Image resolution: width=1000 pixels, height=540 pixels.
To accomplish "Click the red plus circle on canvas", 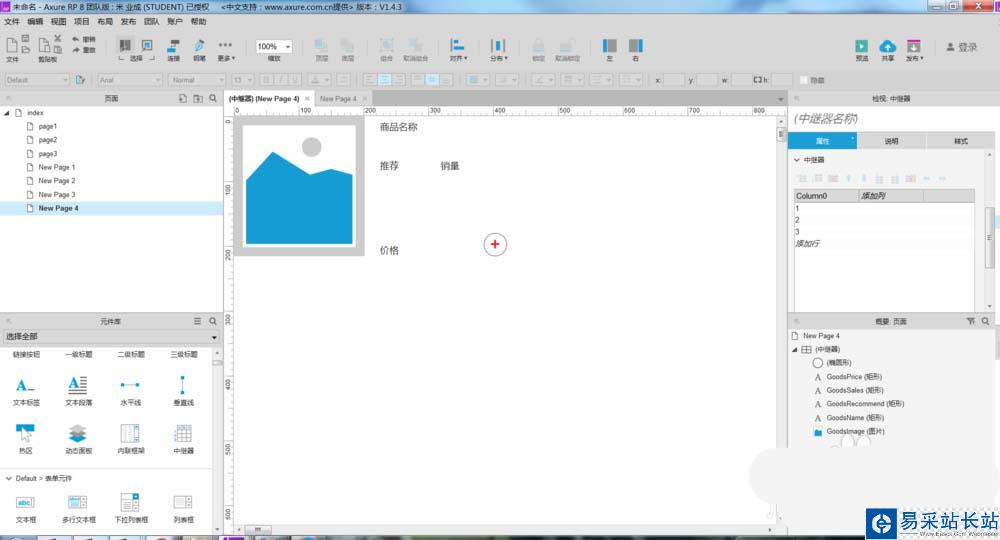I will tap(495, 244).
